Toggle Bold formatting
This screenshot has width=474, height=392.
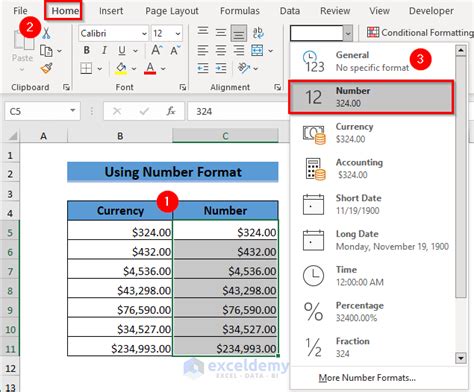tap(87, 51)
